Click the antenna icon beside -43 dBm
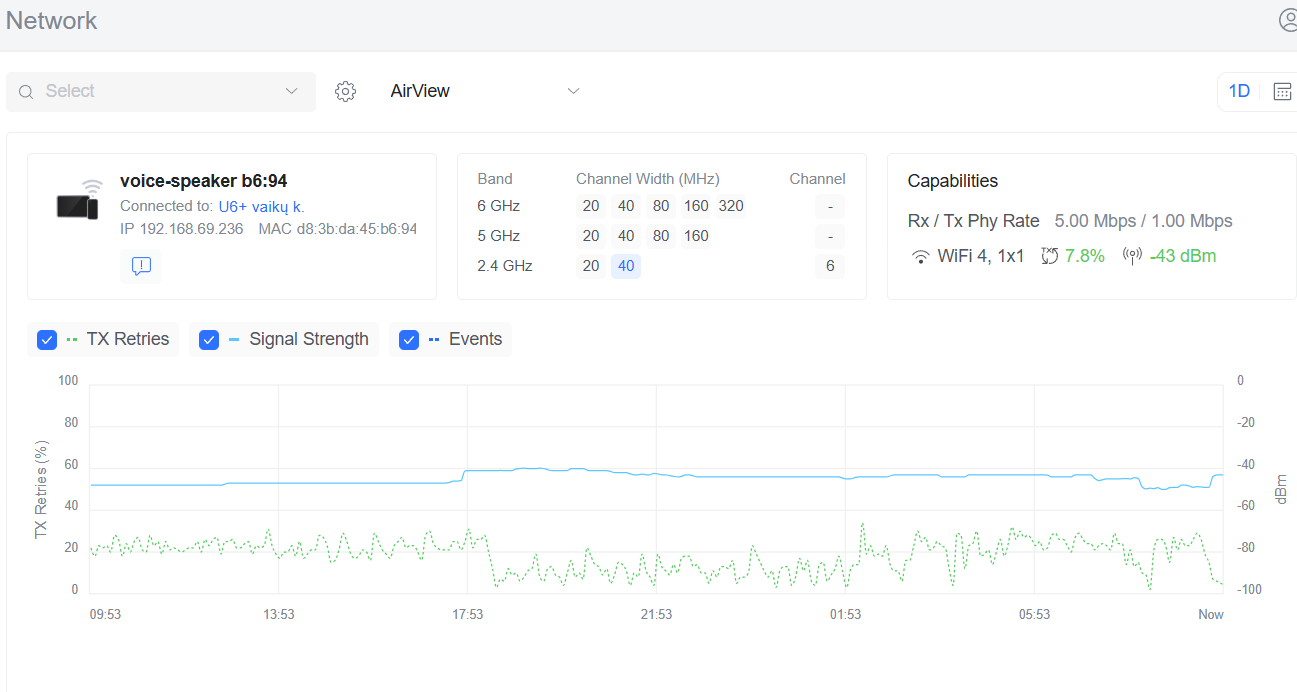 pyautogui.click(x=1132, y=256)
